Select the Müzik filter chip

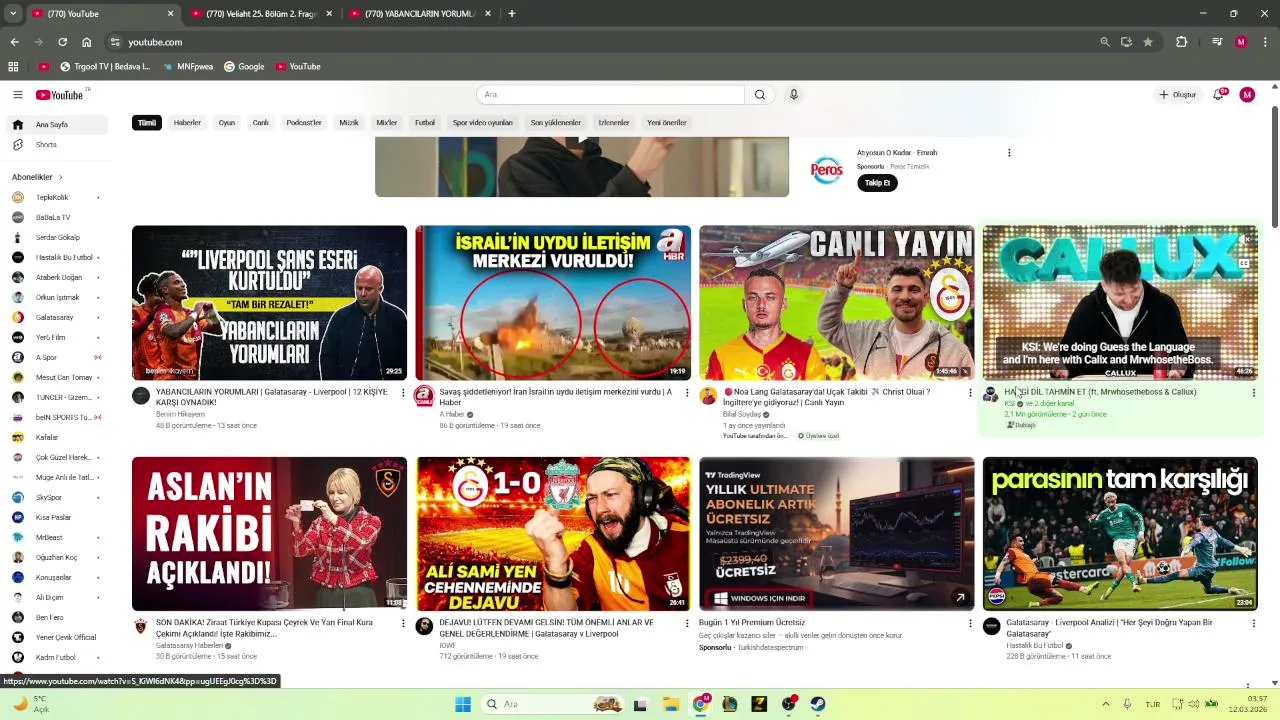[349, 123]
